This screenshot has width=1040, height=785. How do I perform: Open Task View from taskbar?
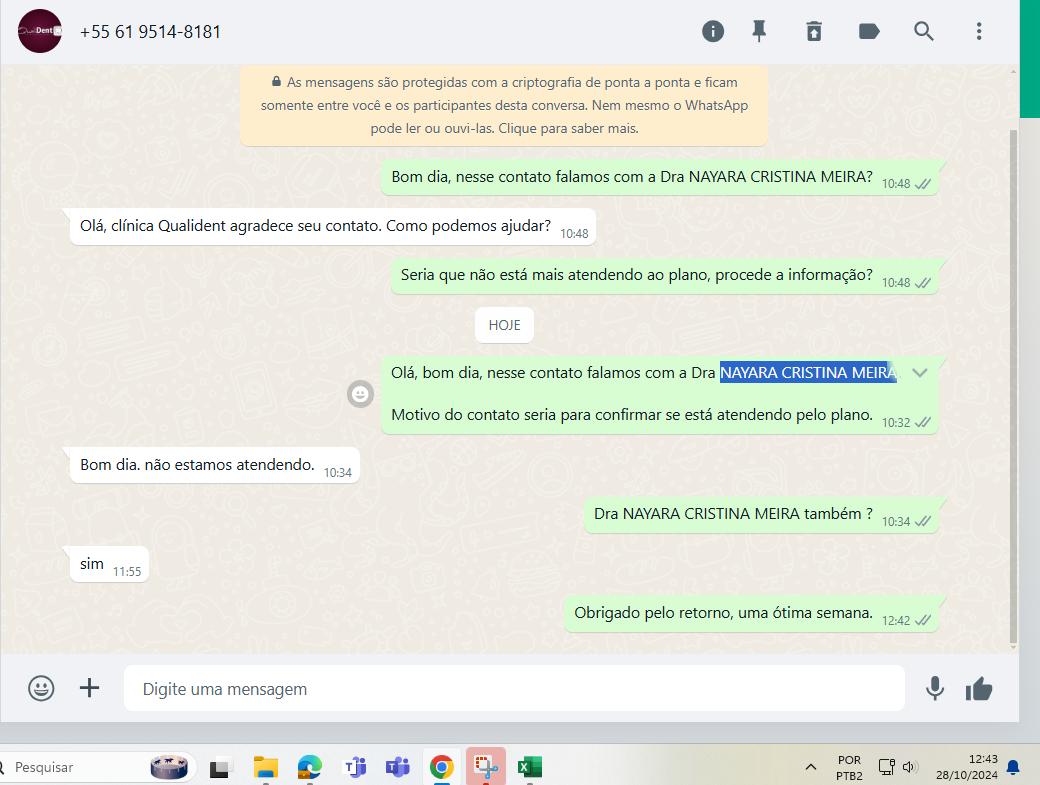tap(220, 767)
